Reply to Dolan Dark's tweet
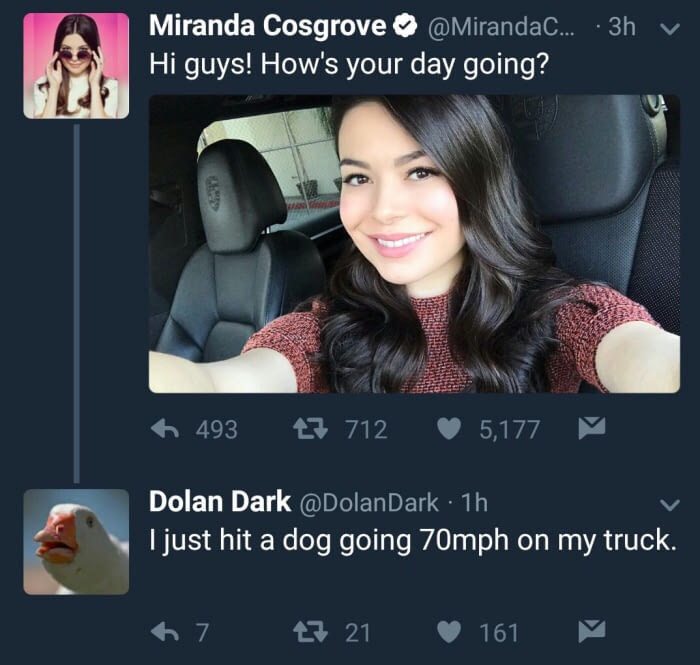This screenshot has height=665, width=700. pos(165,632)
